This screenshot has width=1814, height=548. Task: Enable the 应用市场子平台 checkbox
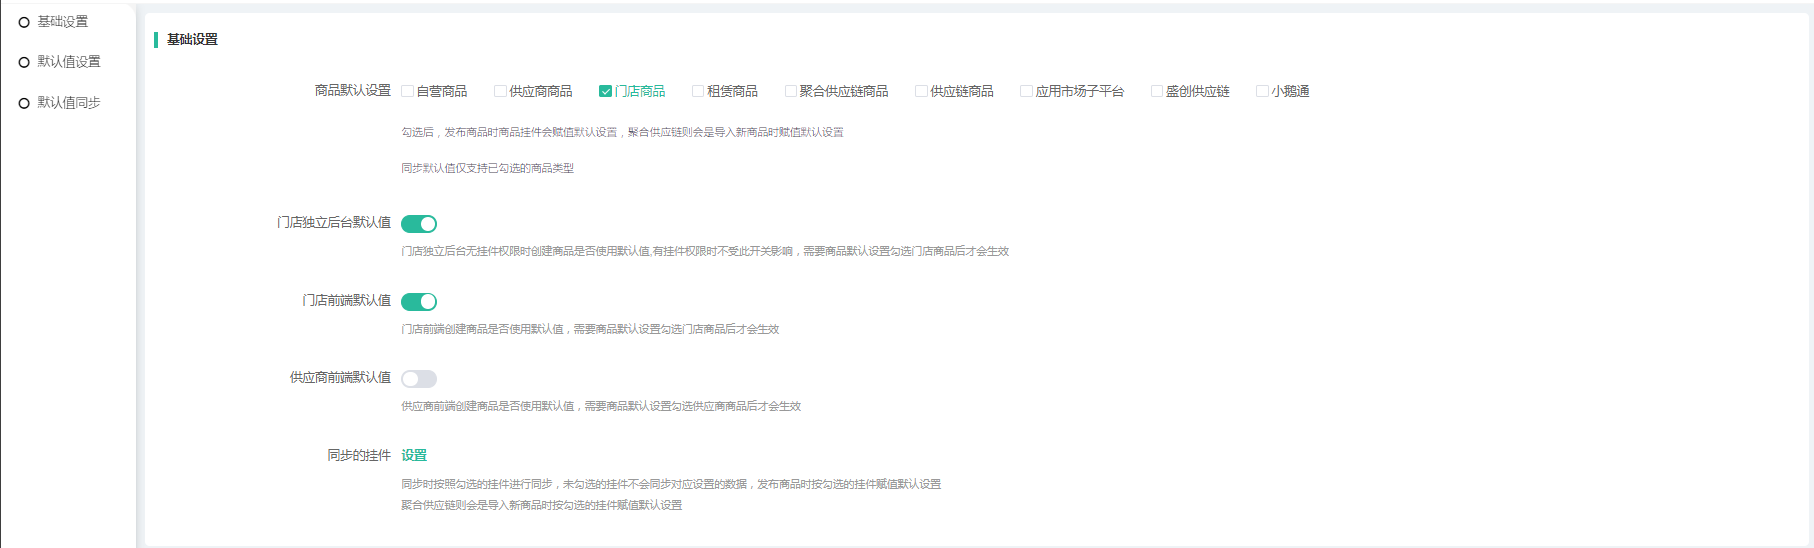(x=1026, y=91)
